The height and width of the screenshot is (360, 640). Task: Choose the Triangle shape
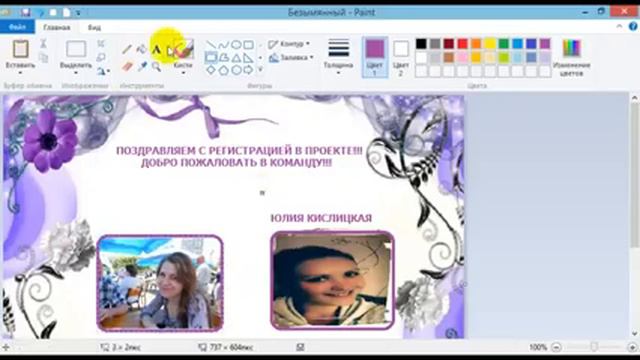236,58
